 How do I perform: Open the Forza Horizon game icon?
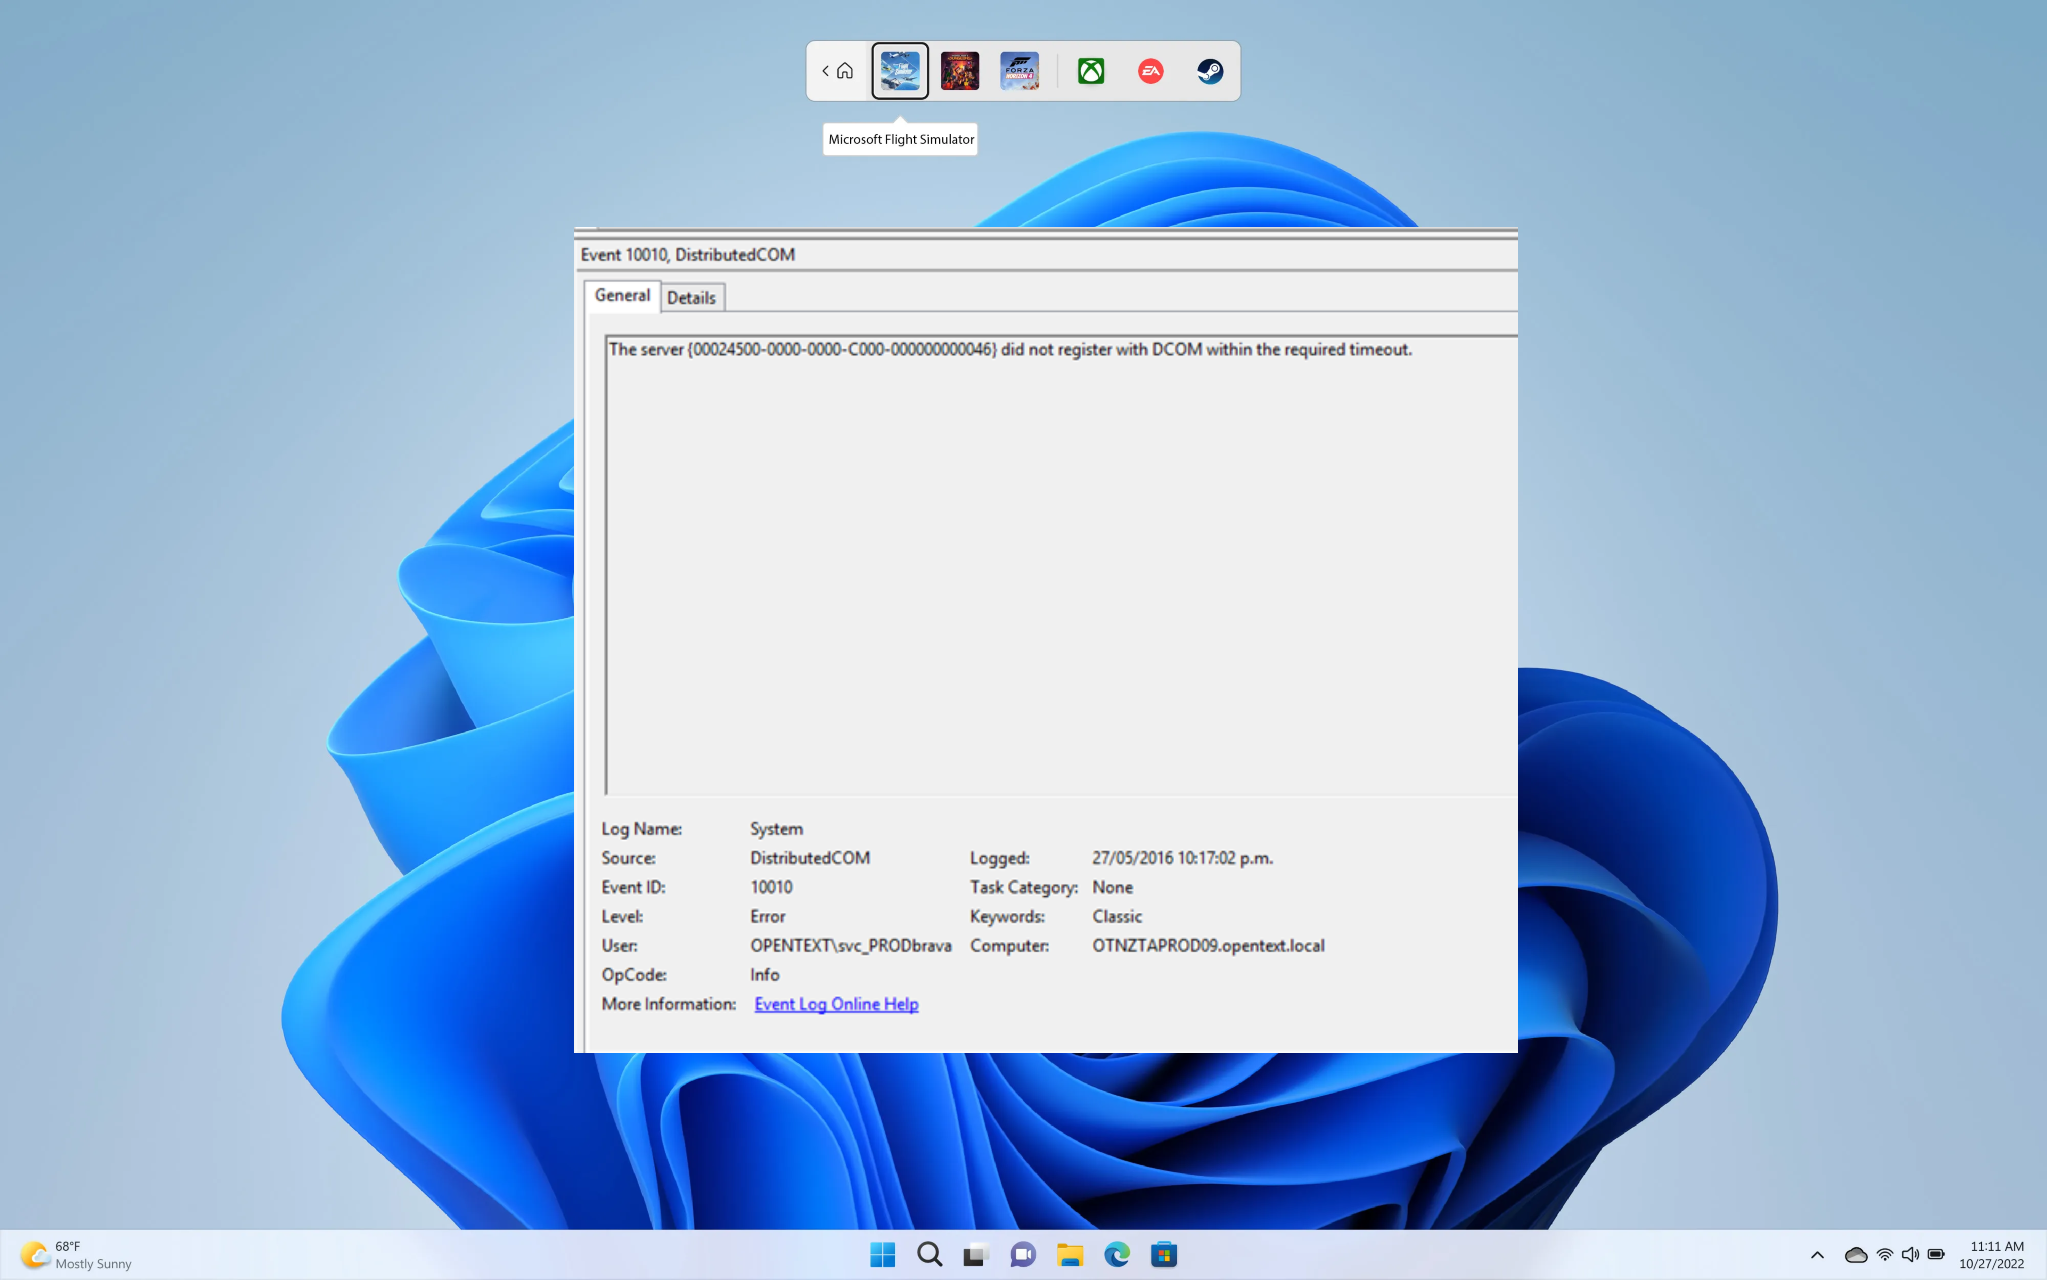click(x=1019, y=71)
